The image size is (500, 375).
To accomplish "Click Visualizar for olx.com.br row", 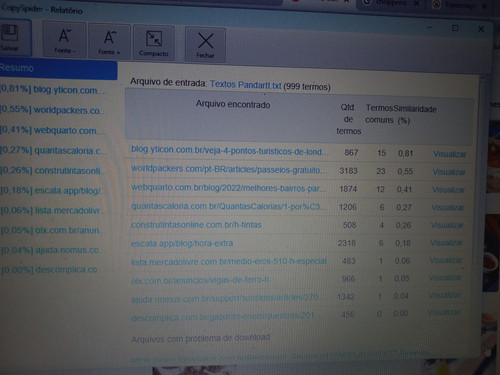I will click(445, 277).
